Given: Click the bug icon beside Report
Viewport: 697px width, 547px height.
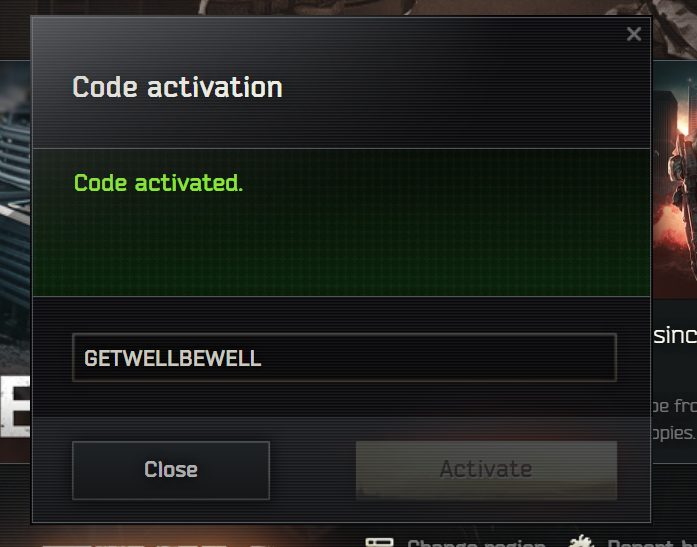Looking at the screenshot, I should tap(581, 542).
